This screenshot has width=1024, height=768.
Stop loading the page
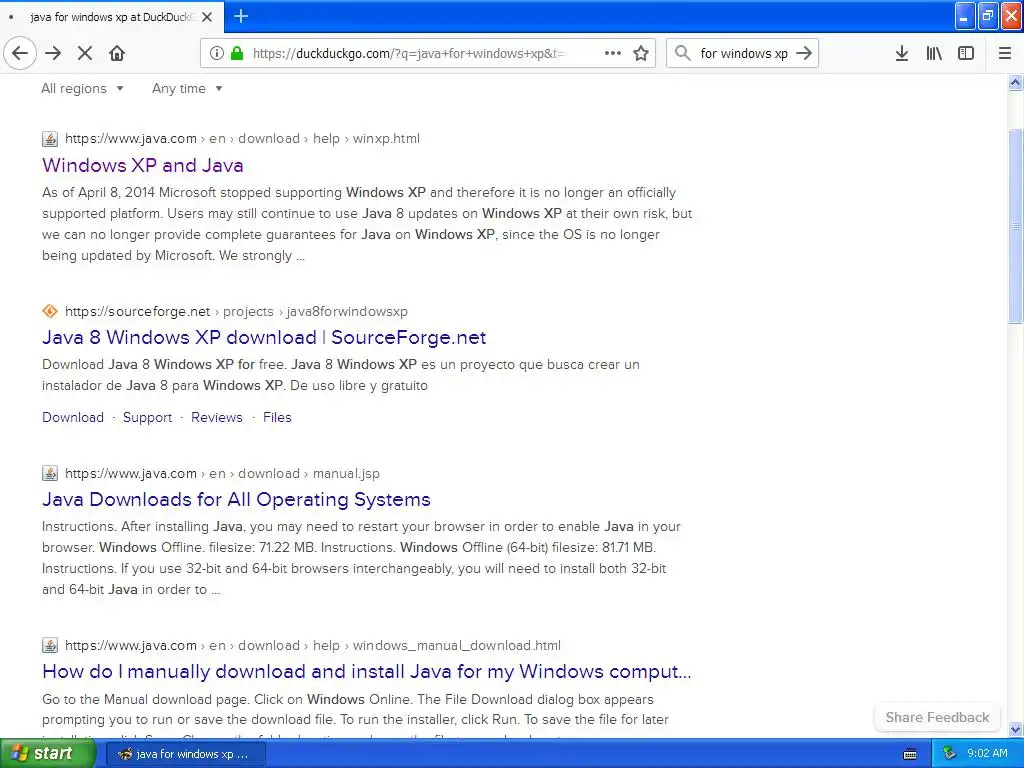pyautogui.click(x=85, y=53)
